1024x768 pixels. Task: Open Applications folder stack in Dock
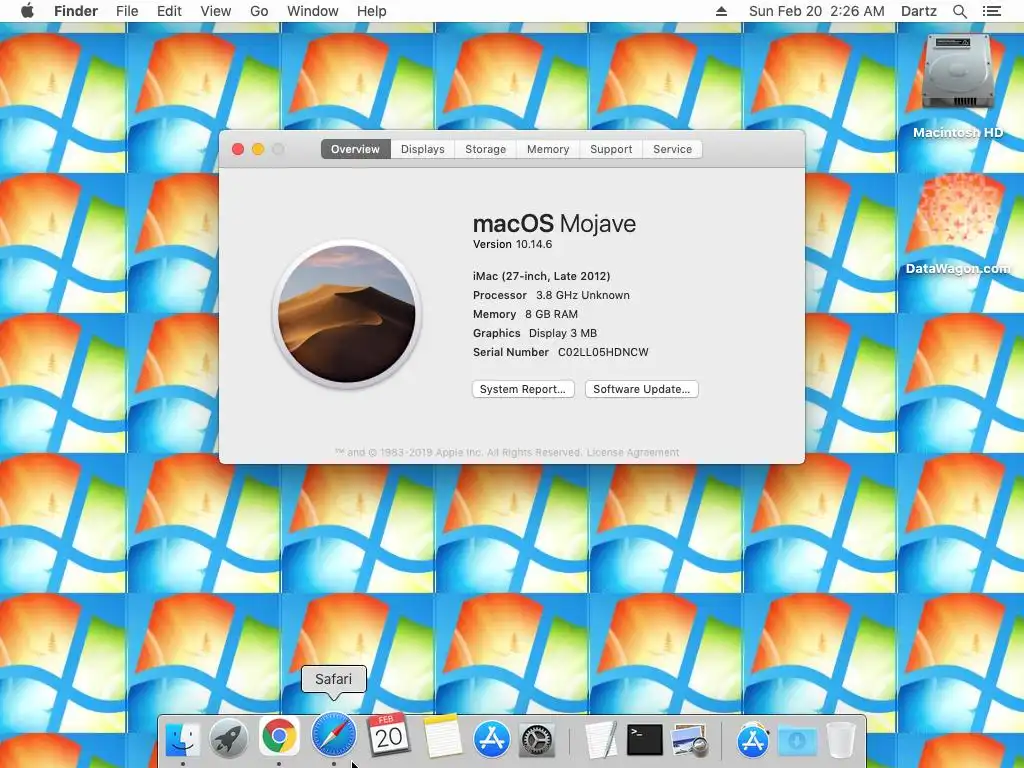click(752, 740)
